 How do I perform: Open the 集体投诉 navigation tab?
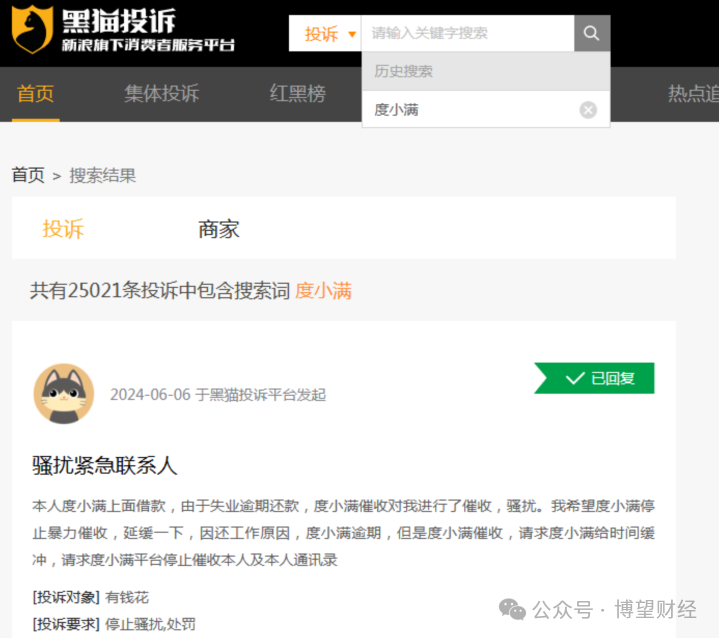click(x=162, y=94)
